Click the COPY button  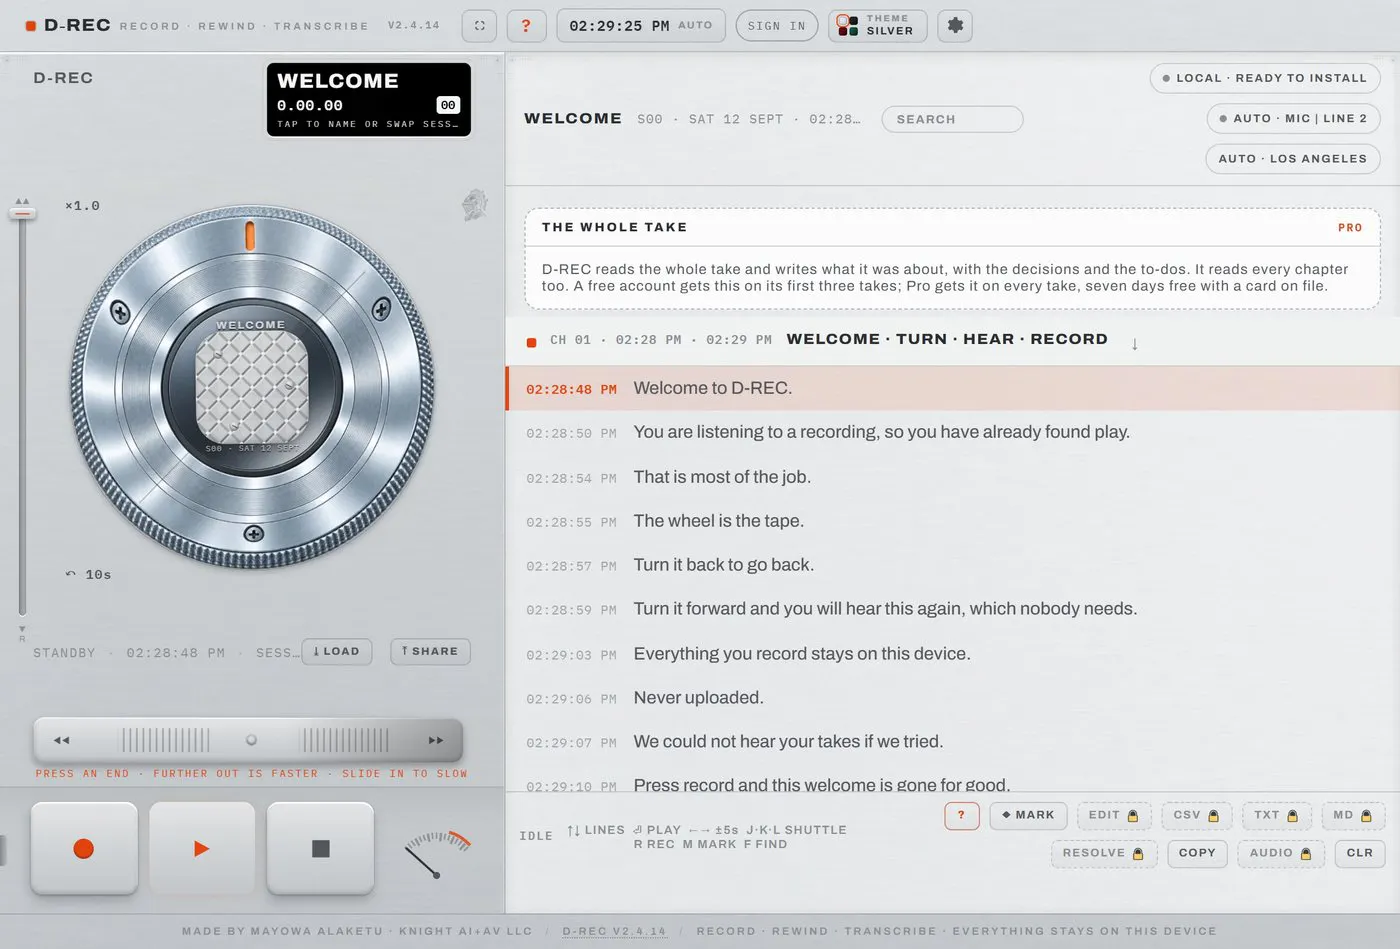[x=1197, y=853]
